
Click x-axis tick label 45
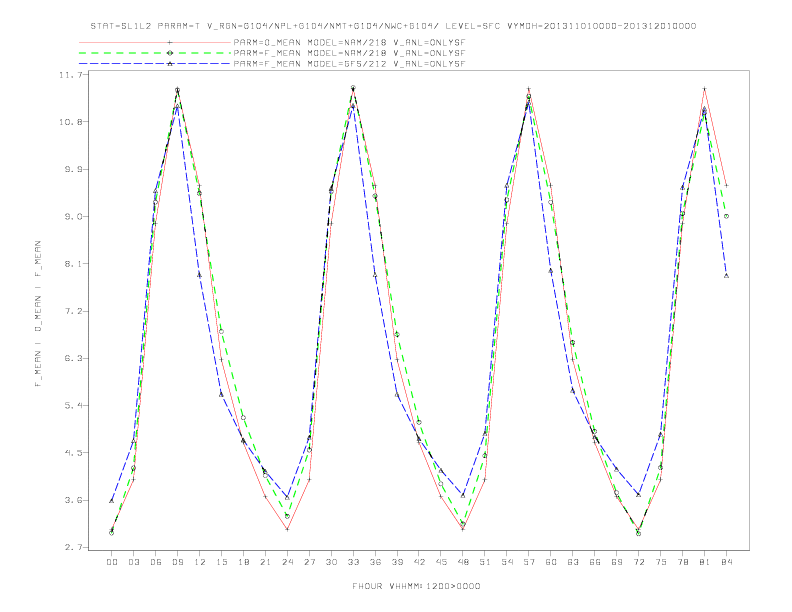click(x=441, y=562)
